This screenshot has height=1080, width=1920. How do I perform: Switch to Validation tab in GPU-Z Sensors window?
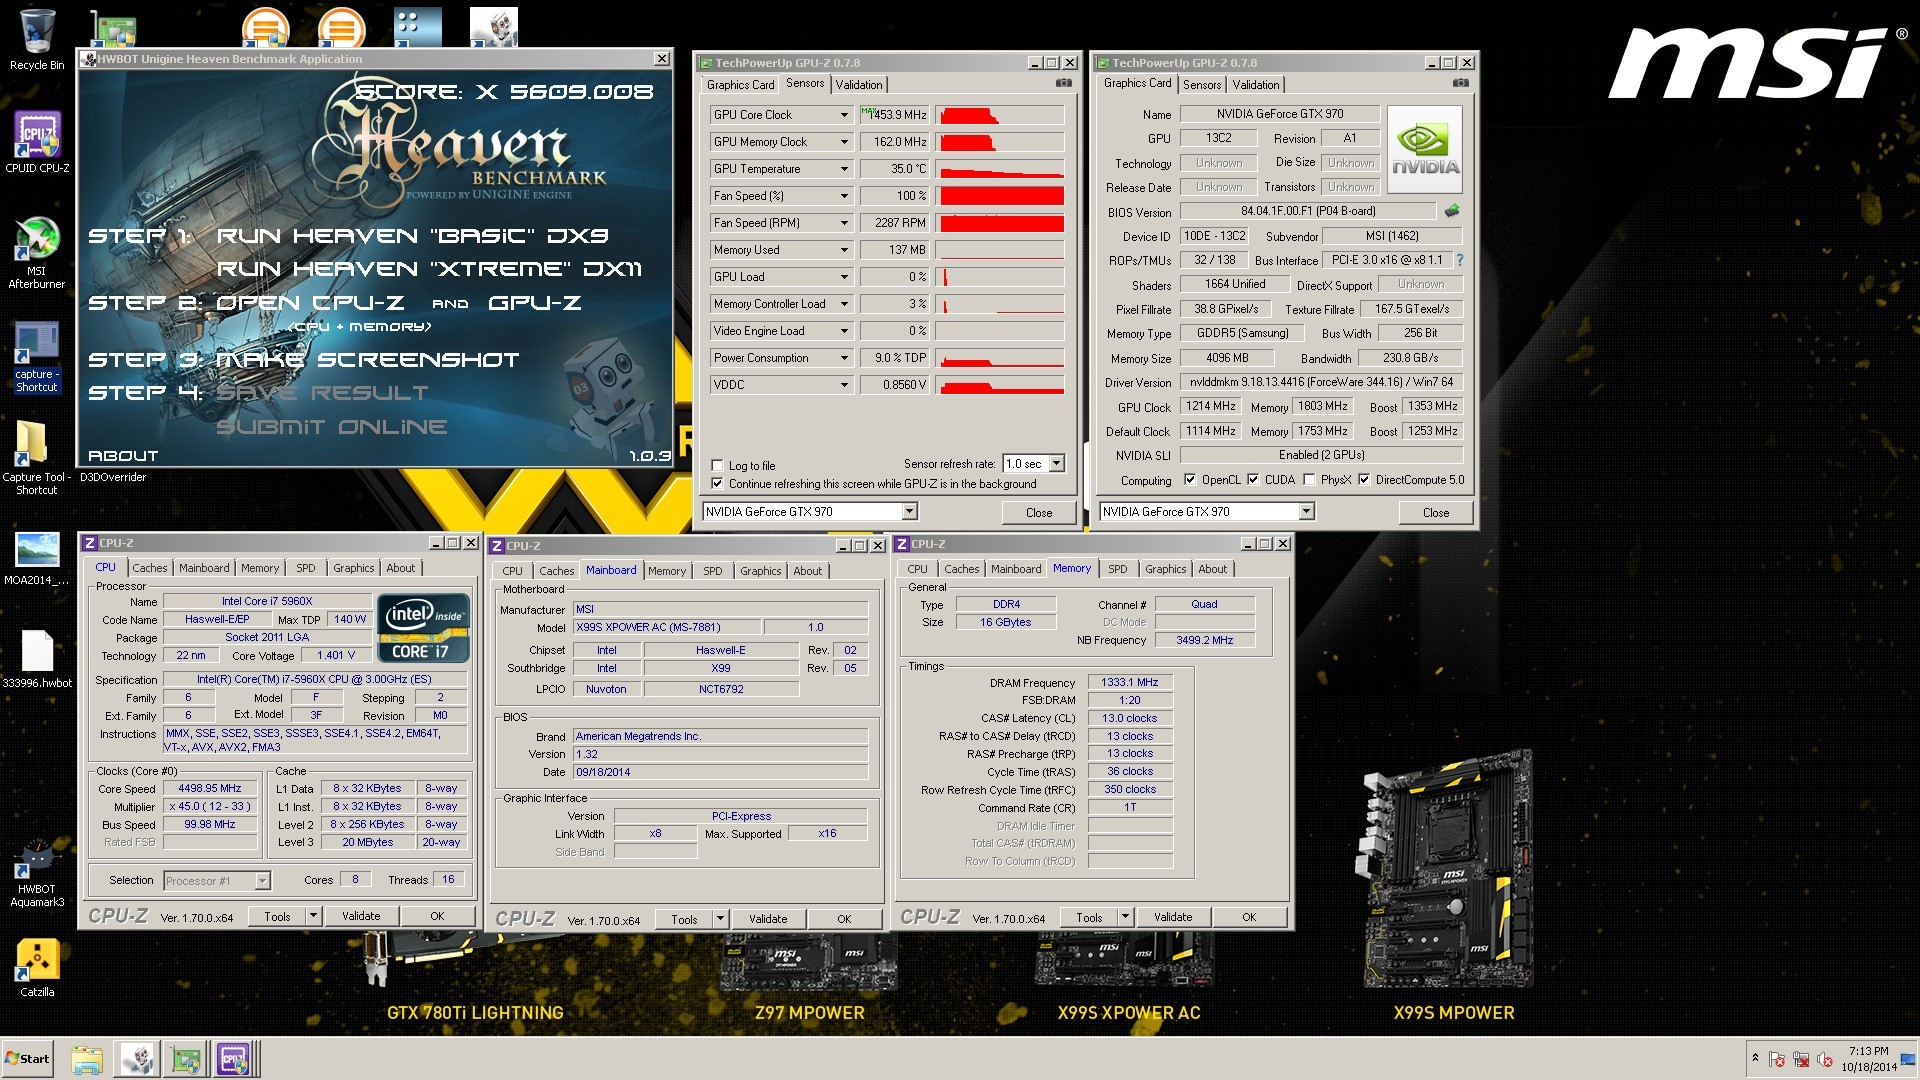click(x=859, y=85)
